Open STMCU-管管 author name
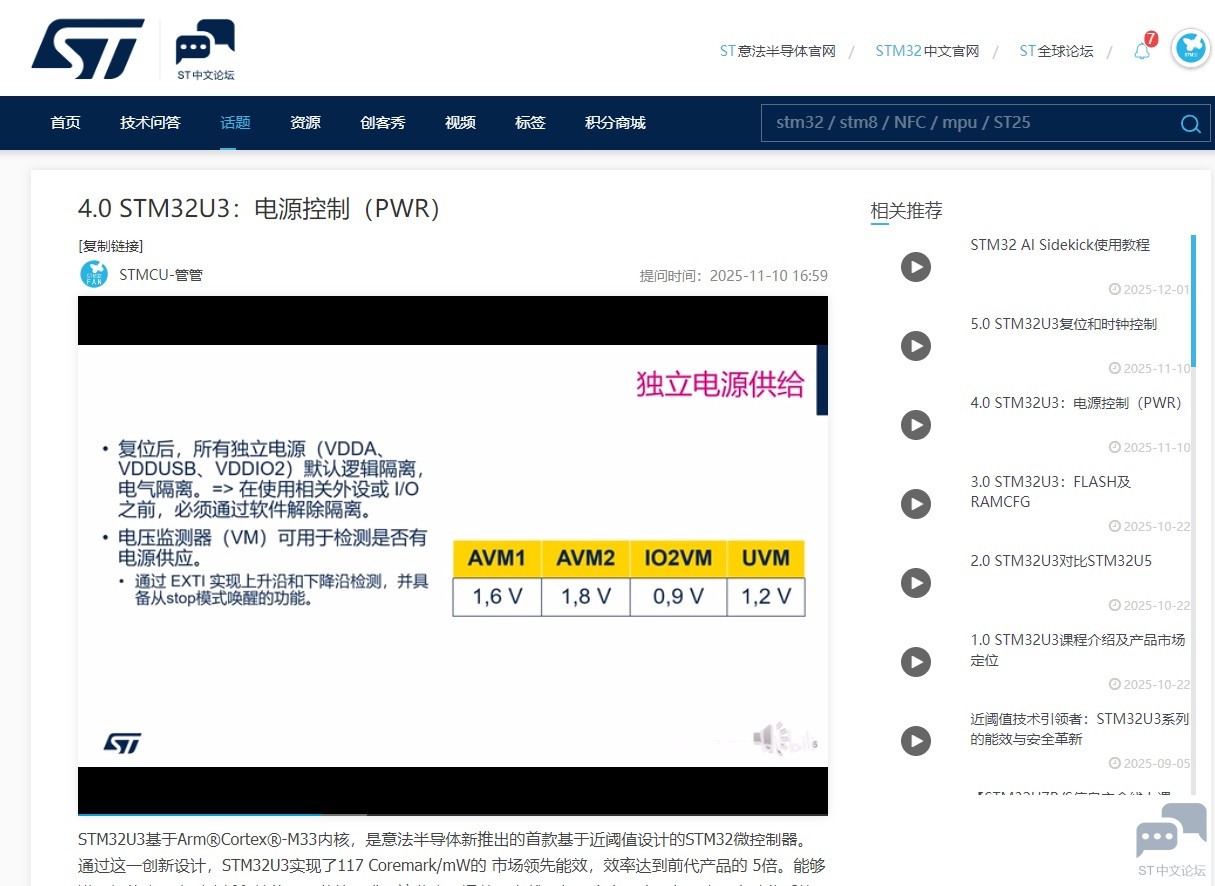This screenshot has width=1215, height=886. tap(161, 274)
